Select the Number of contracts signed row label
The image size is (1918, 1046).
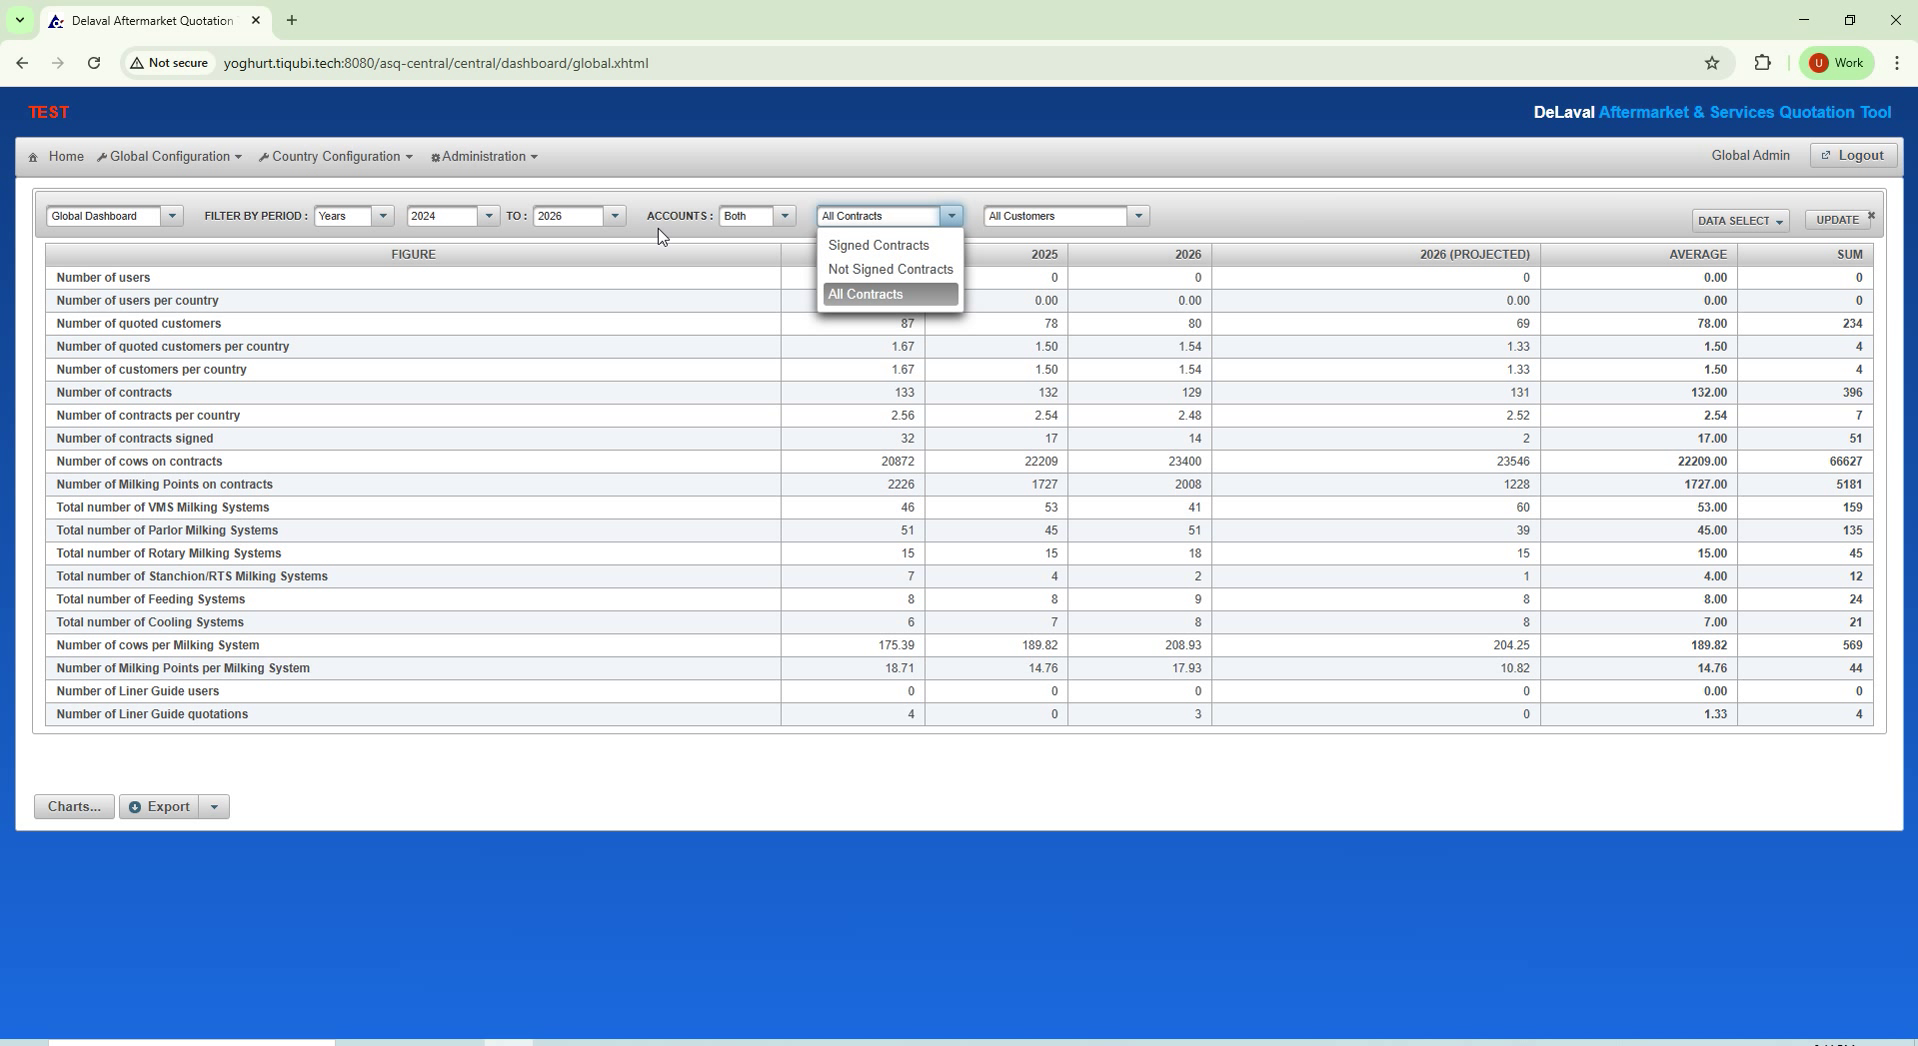coord(135,439)
